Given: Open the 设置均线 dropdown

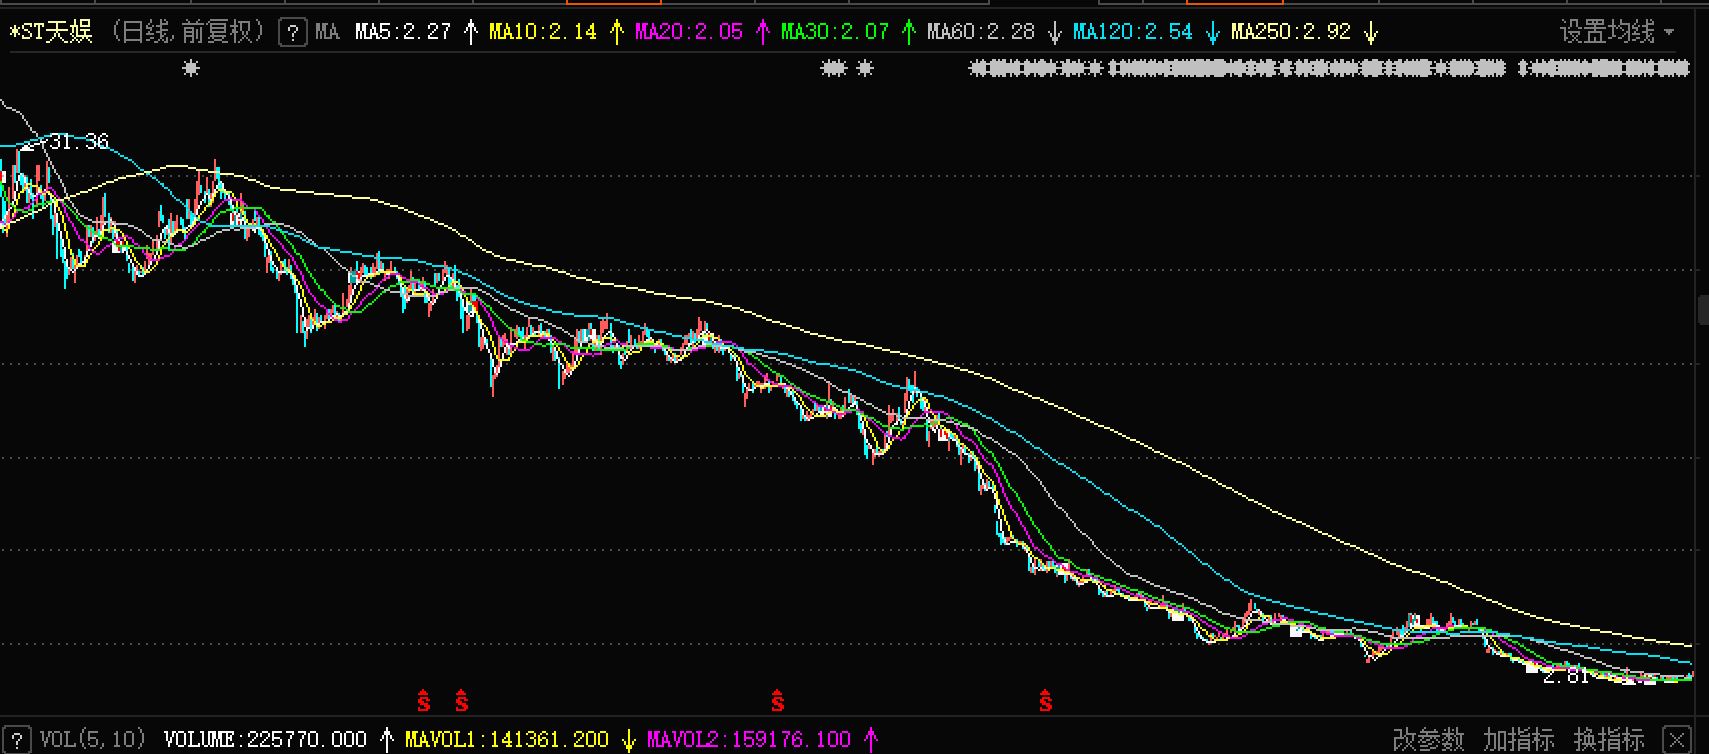Looking at the screenshot, I should click(1616, 32).
